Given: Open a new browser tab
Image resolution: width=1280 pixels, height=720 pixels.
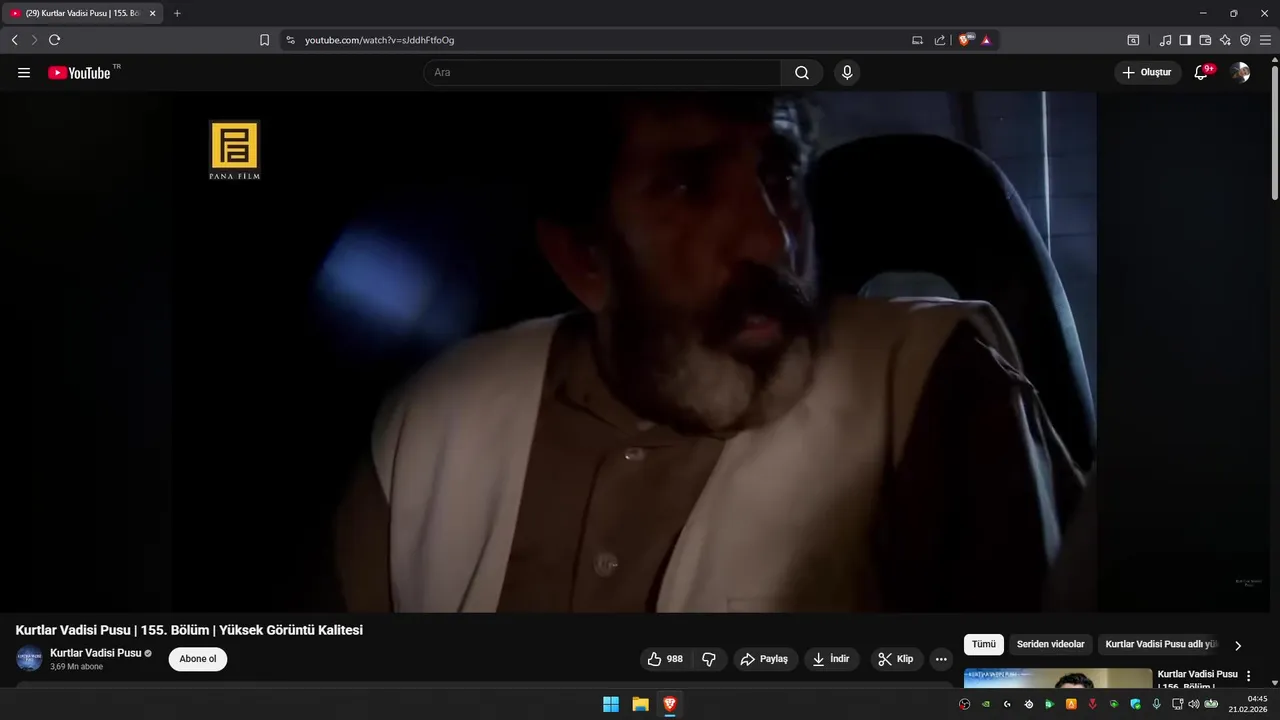Looking at the screenshot, I should pyautogui.click(x=177, y=13).
